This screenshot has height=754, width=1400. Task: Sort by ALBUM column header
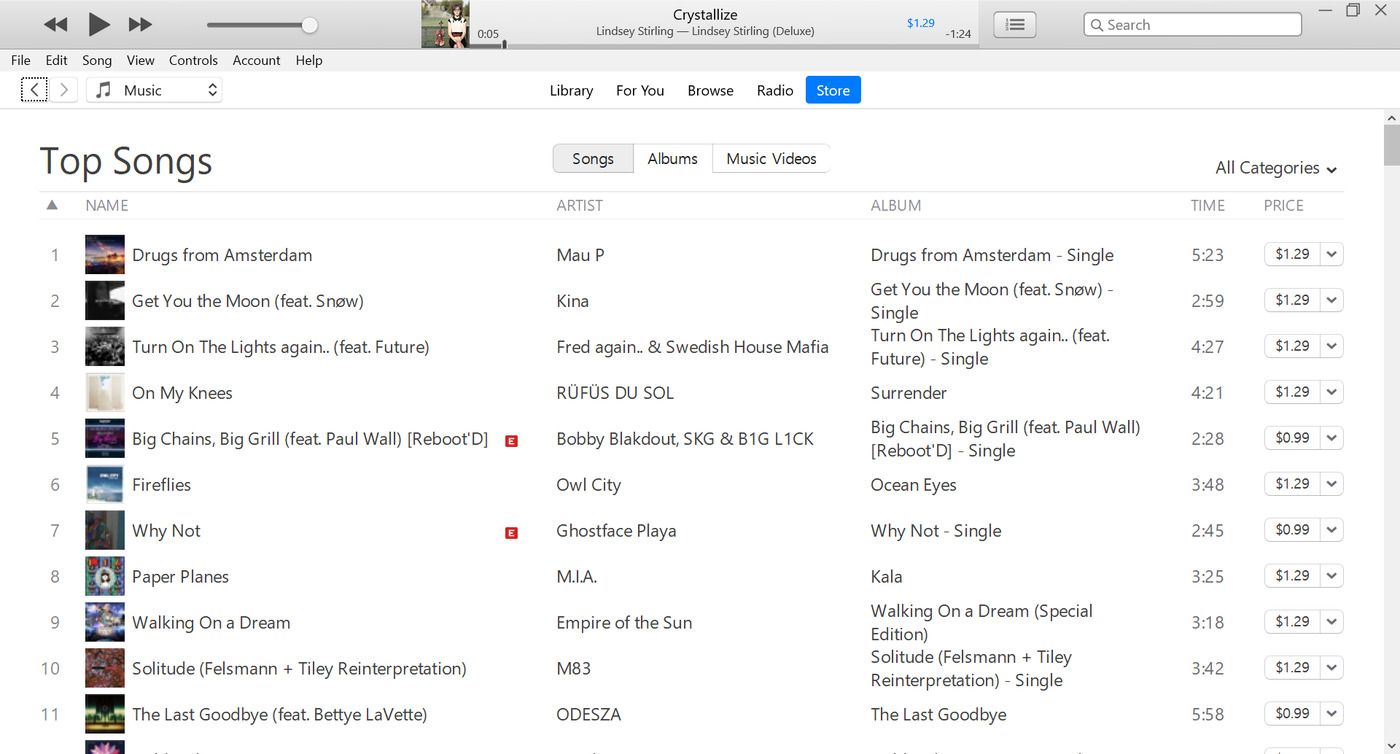pos(896,205)
